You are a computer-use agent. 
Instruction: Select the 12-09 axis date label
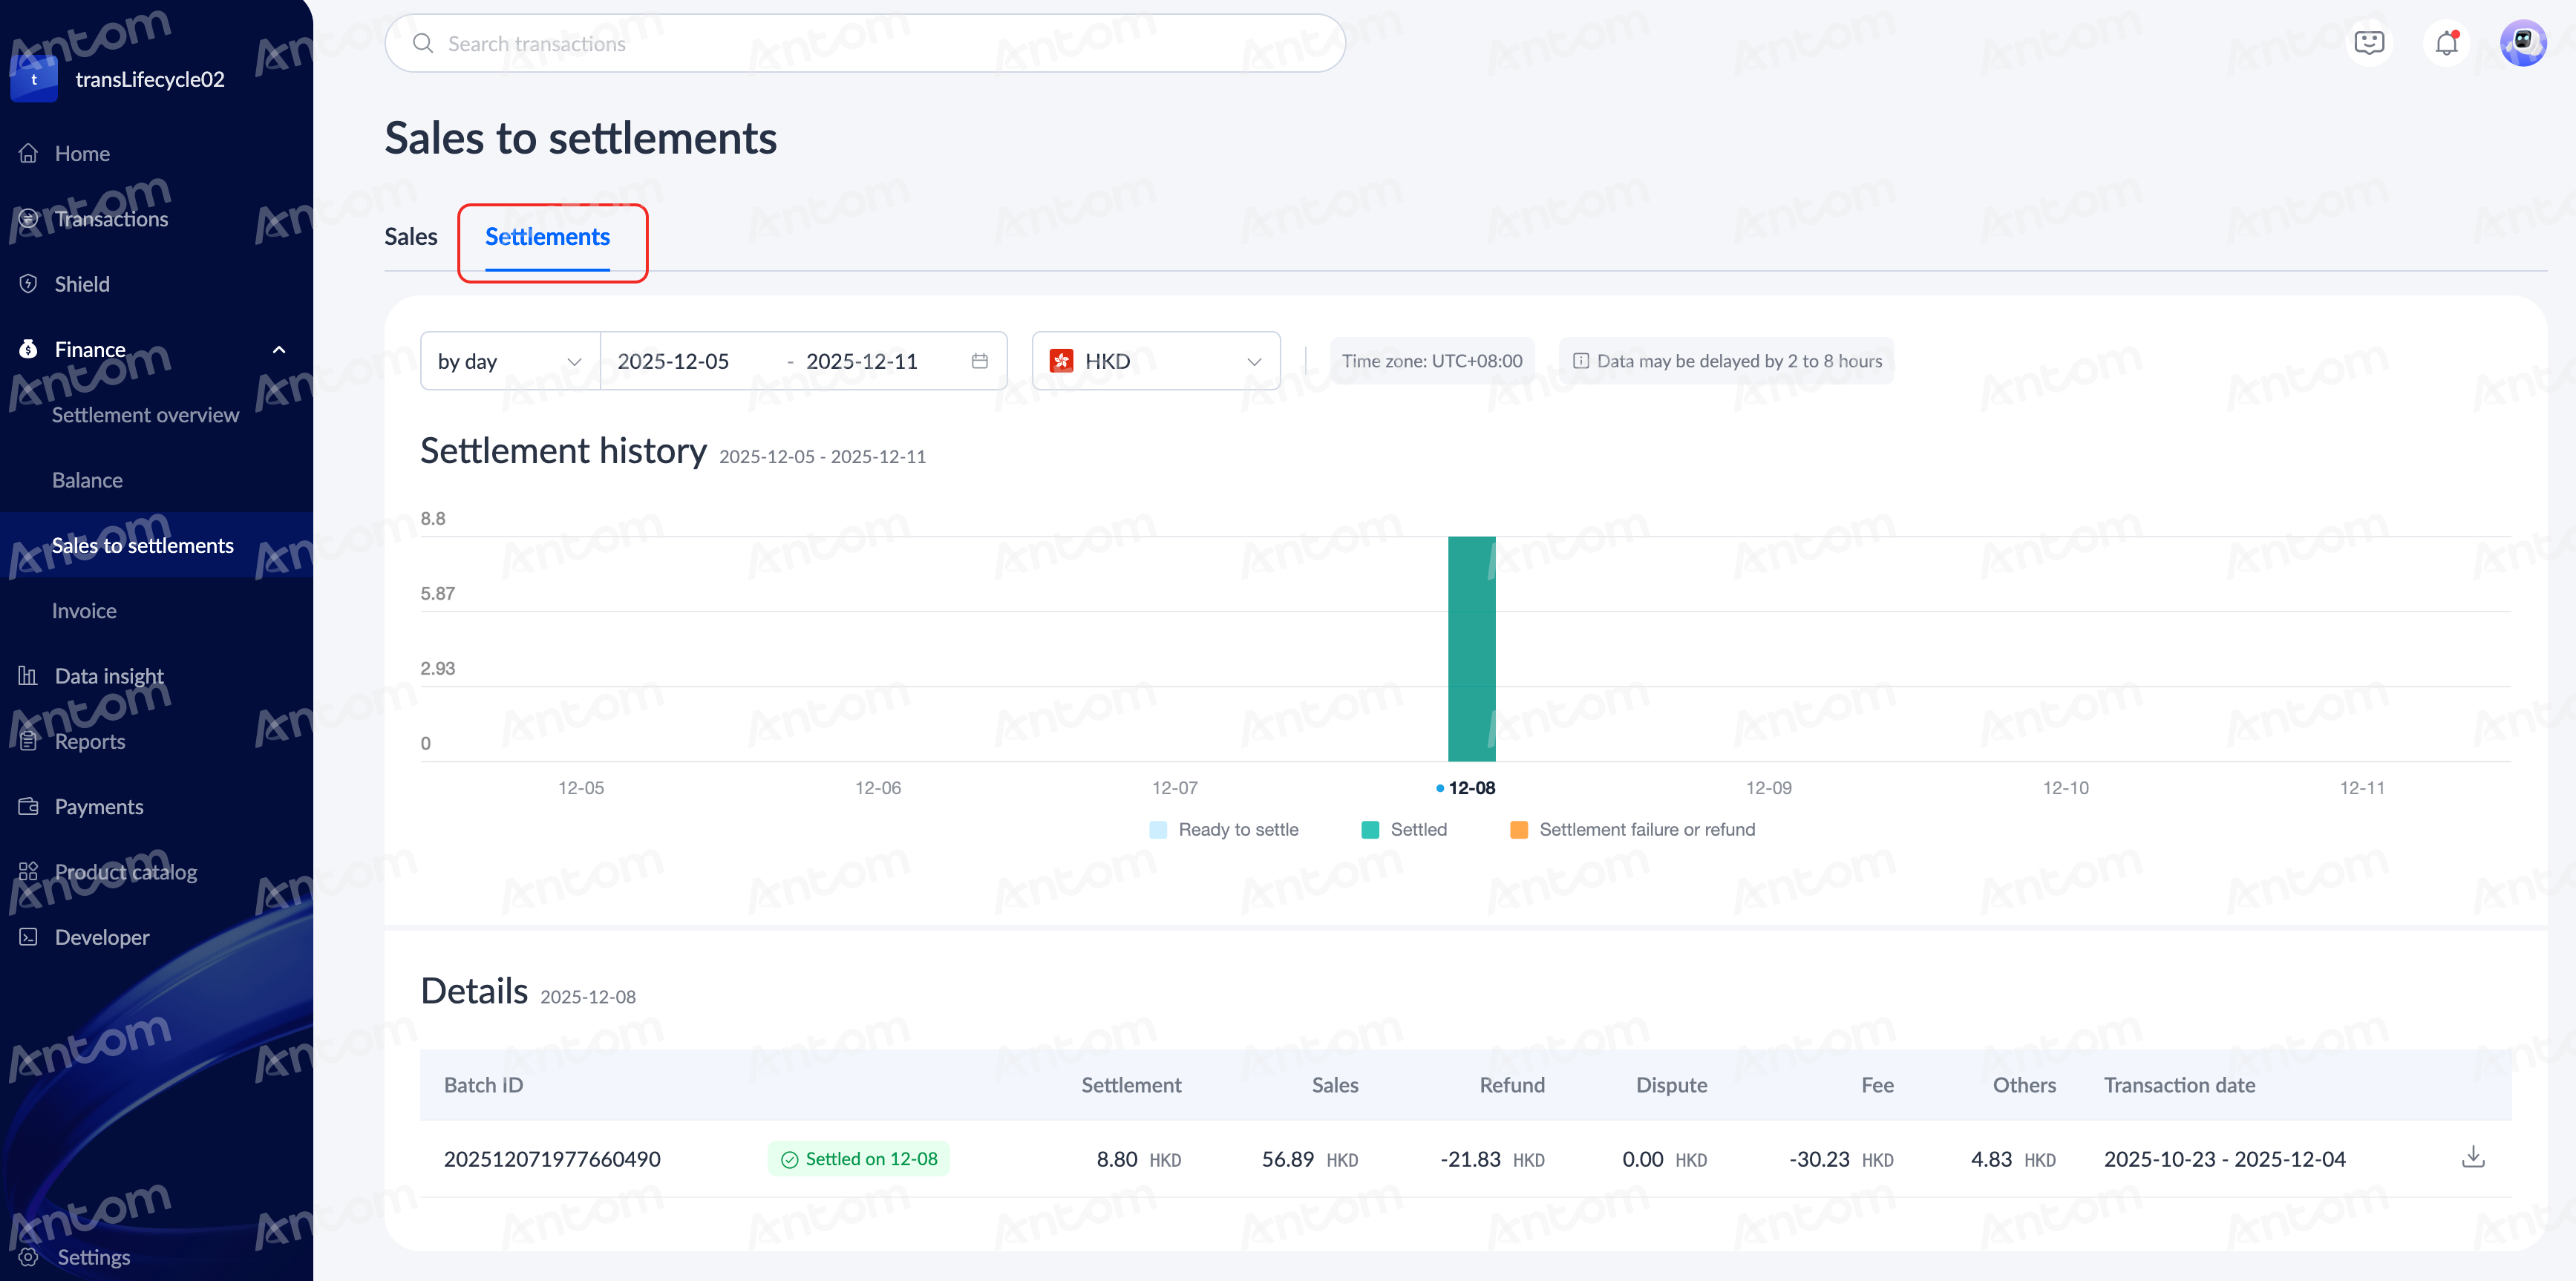pyautogui.click(x=1768, y=788)
